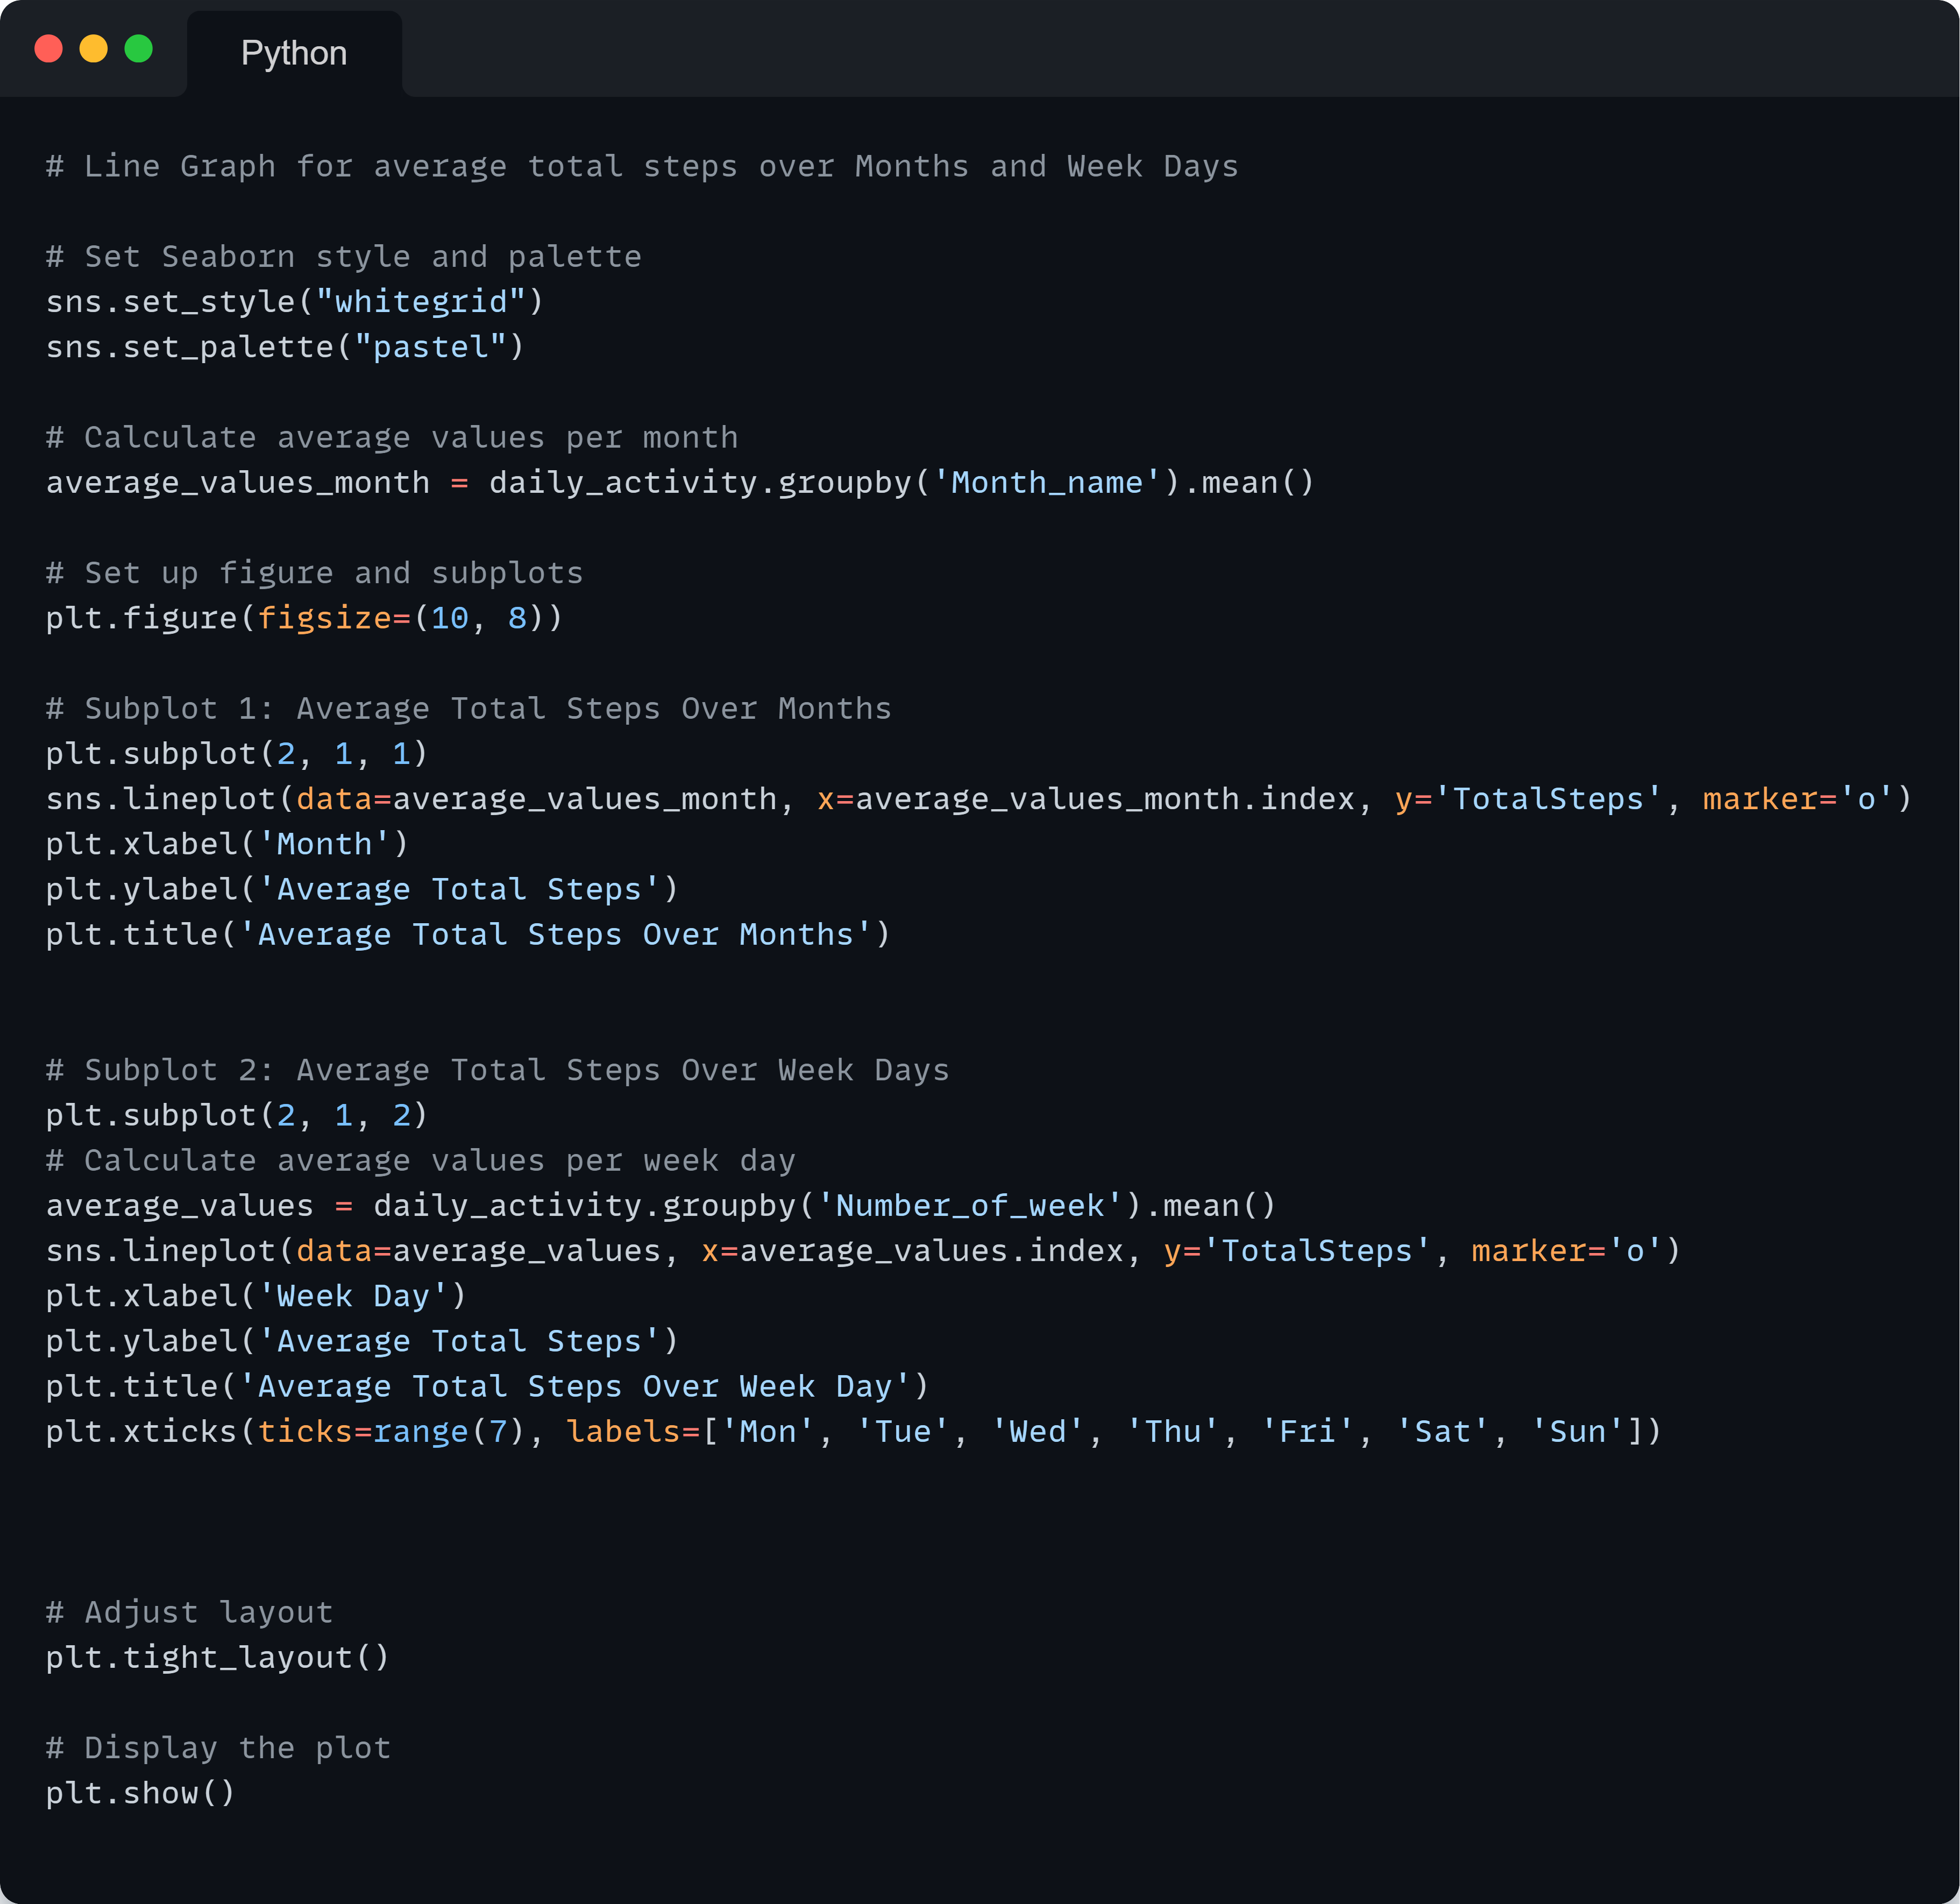Click the line sns.set_style("whitegrid")

[x=295, y=302]
